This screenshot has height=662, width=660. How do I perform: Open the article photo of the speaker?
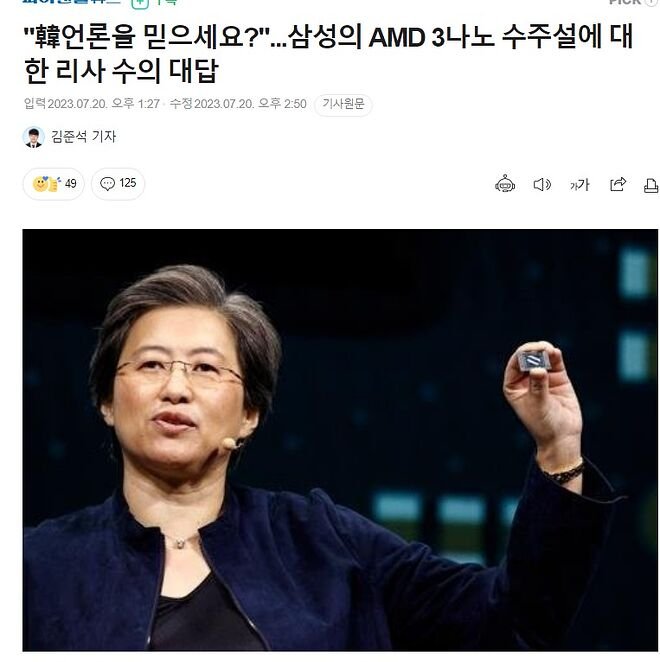pyautogui.click(x=340, y=440)
